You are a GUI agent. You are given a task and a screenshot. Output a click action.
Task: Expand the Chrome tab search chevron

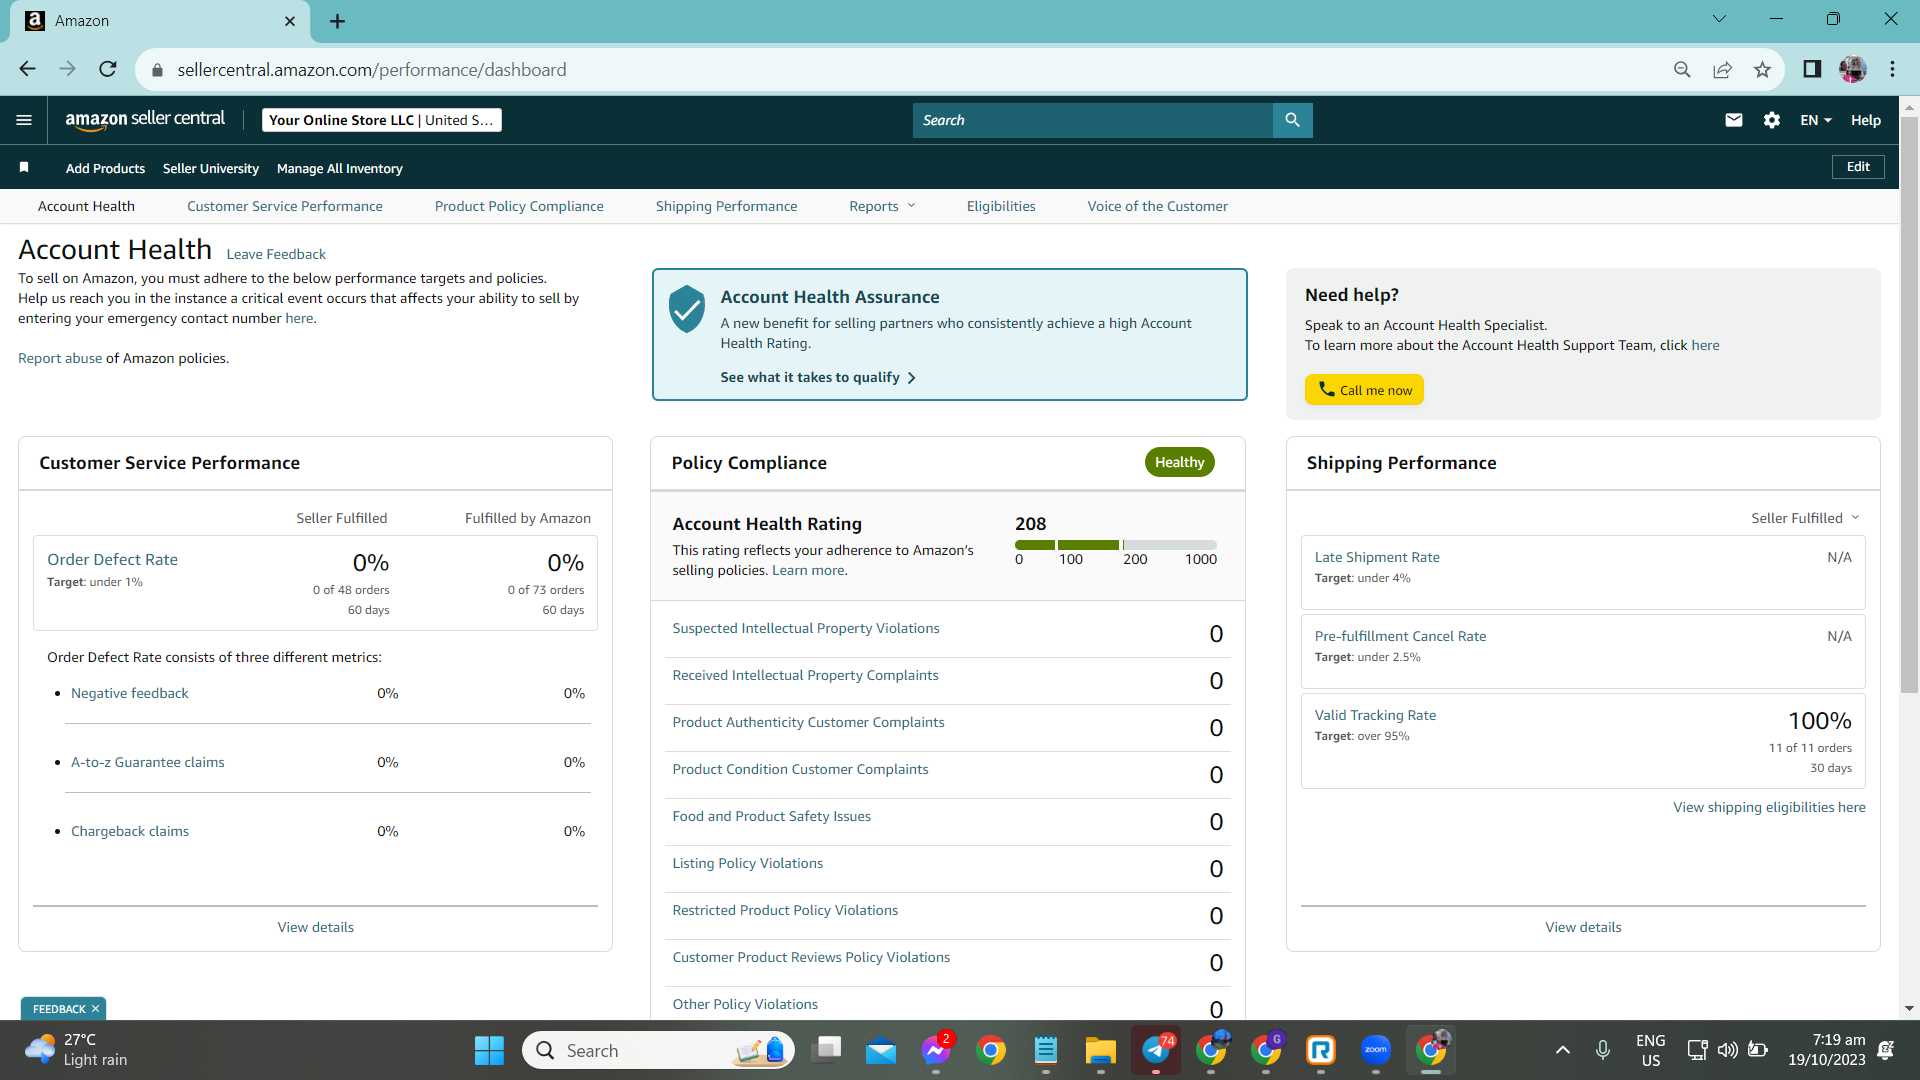[1719, 19]
